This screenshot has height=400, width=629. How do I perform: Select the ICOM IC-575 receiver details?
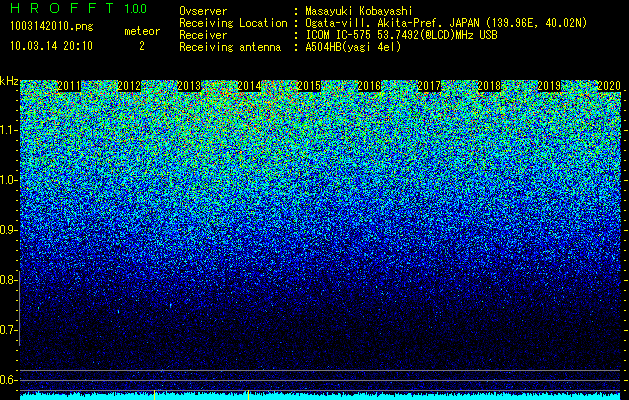[402, 35]
